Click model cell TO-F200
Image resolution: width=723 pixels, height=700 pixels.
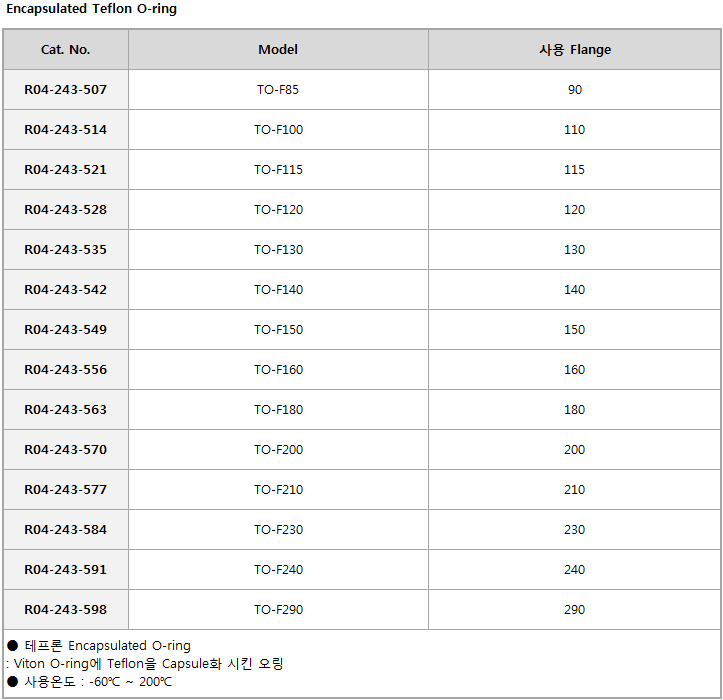point(278,450)
